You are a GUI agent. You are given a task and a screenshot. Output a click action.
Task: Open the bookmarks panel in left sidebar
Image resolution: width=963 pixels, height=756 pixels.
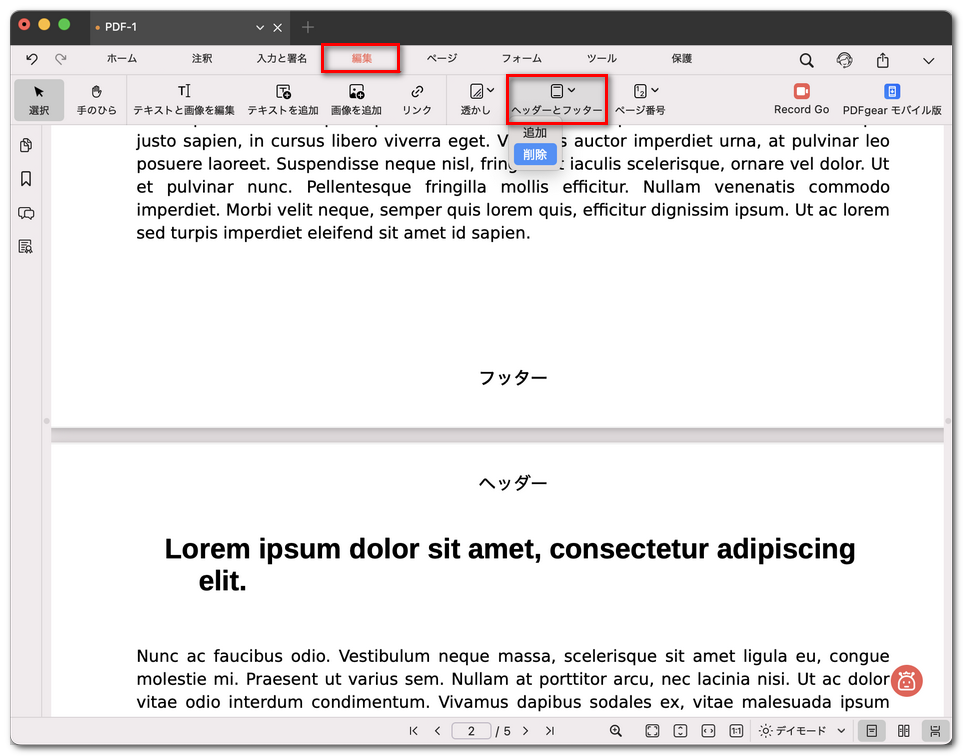click(x=26, y=179)
